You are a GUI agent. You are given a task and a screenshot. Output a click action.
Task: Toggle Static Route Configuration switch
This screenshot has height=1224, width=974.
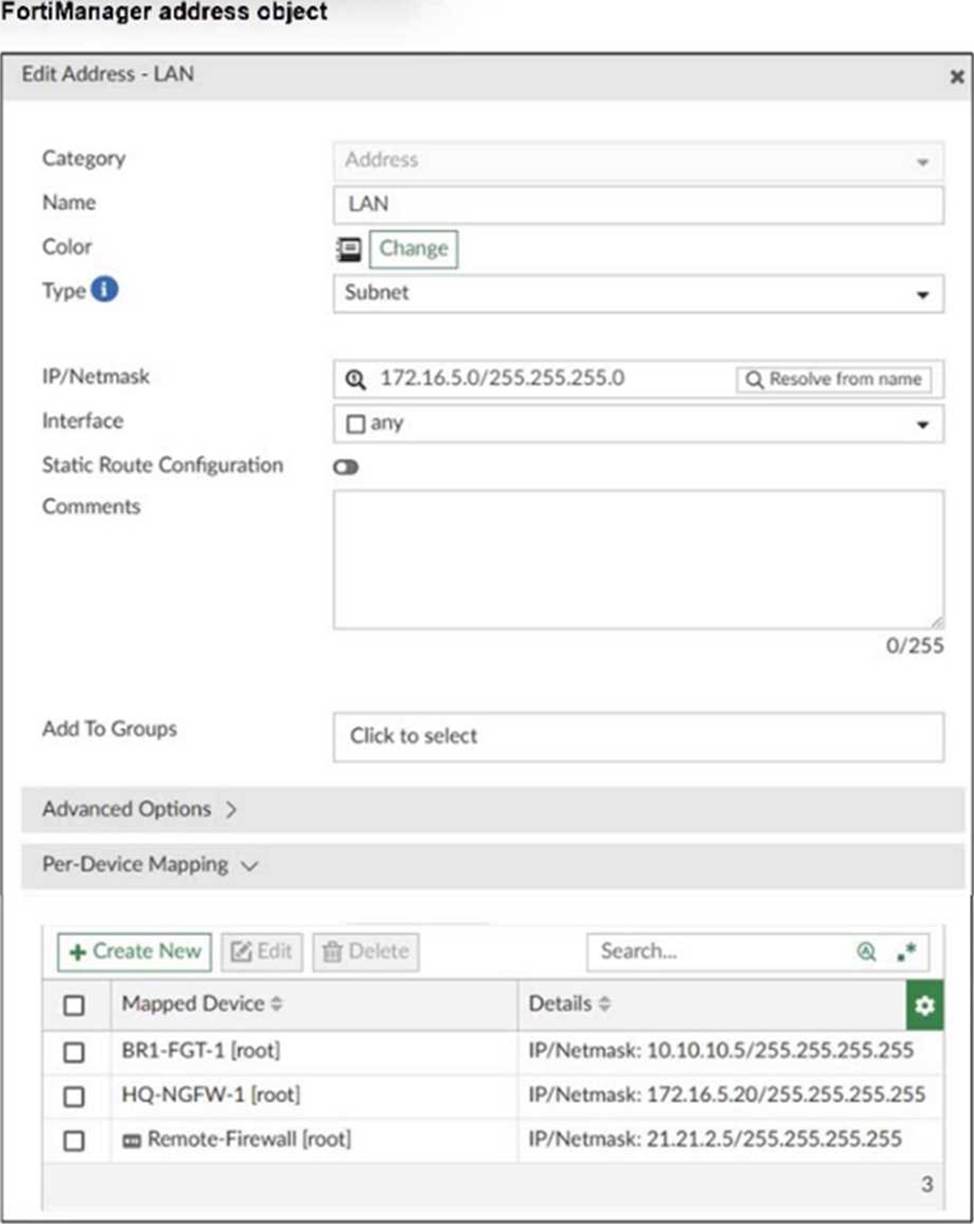346,467
